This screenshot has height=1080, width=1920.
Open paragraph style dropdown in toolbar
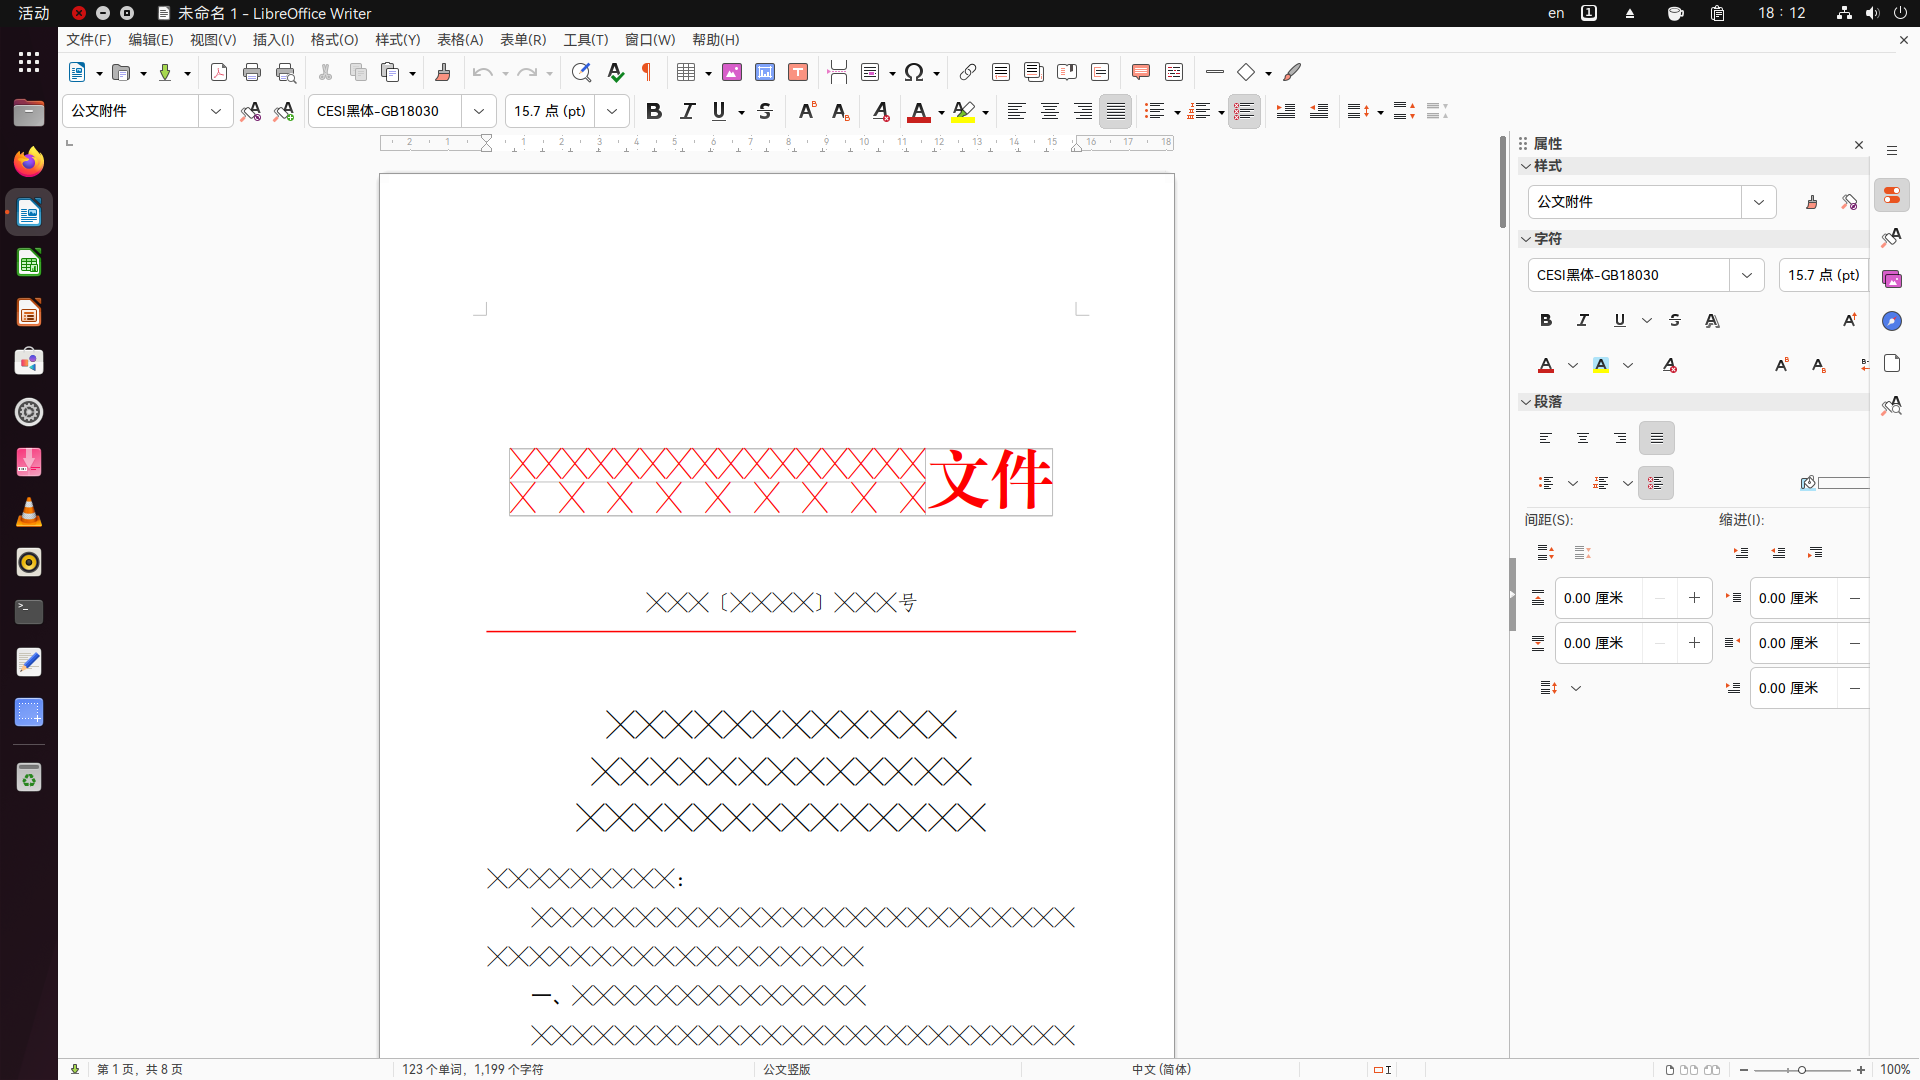[215, 111]
